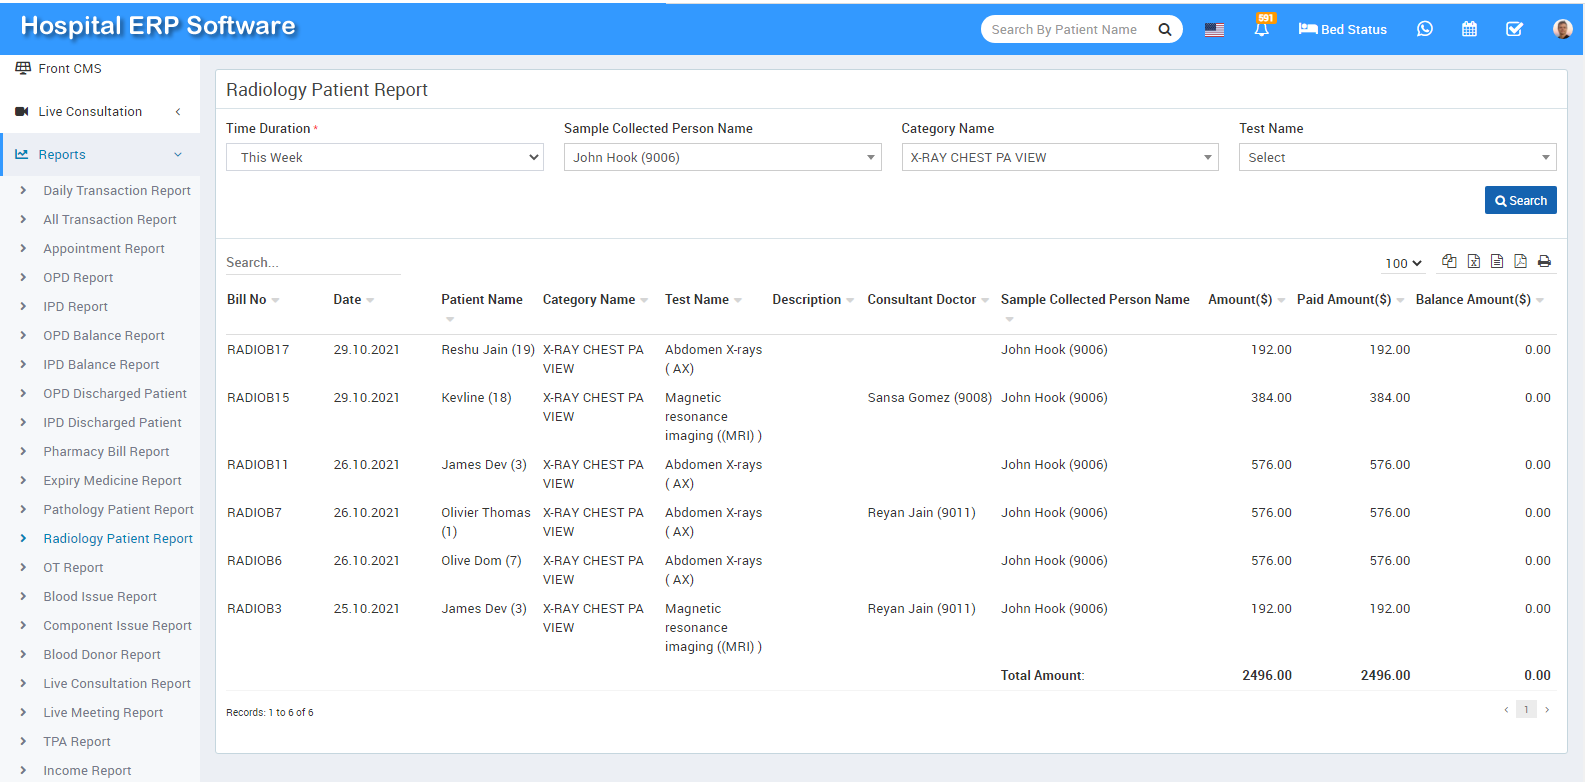Open Live Consultation menu item
The height and width of the screenshot is (782, 1585).
[90, 112]
